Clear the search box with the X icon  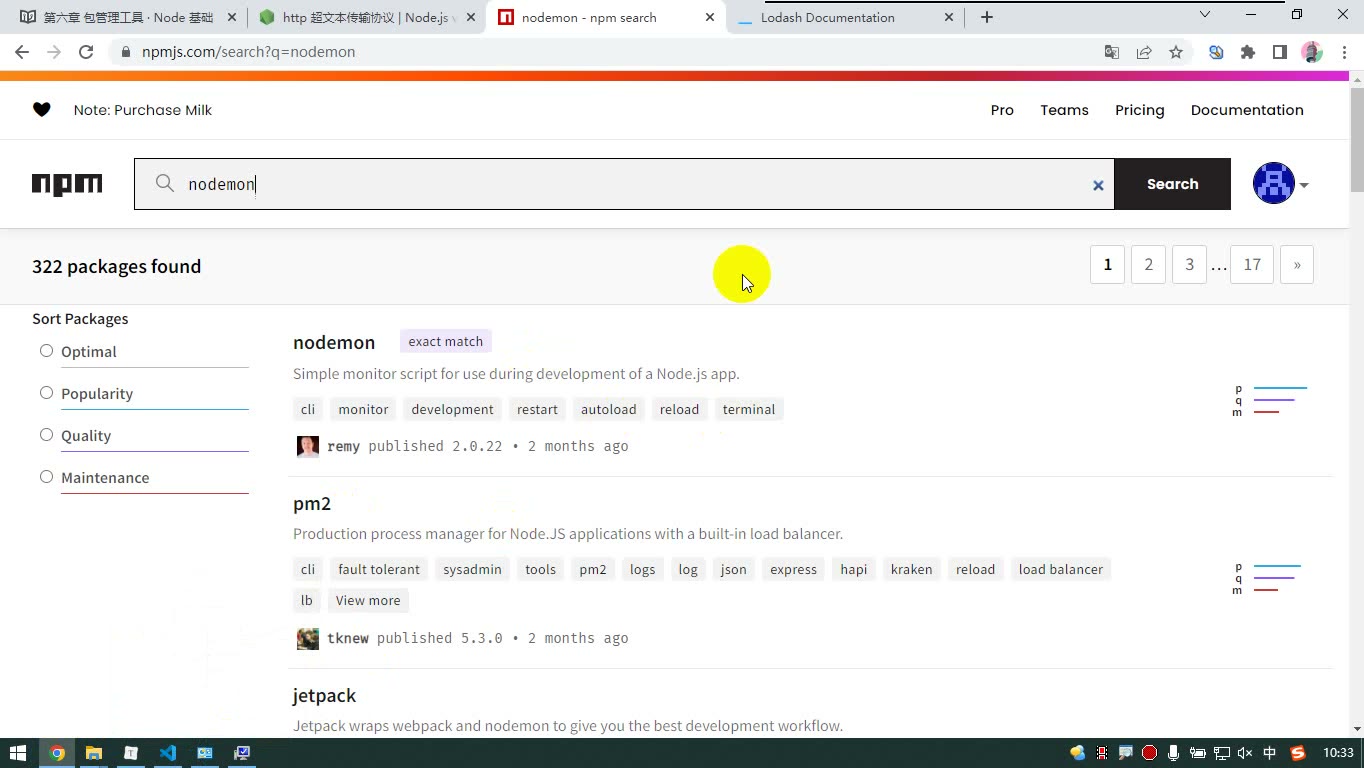pyautogui.click(x=1098, y=185)
